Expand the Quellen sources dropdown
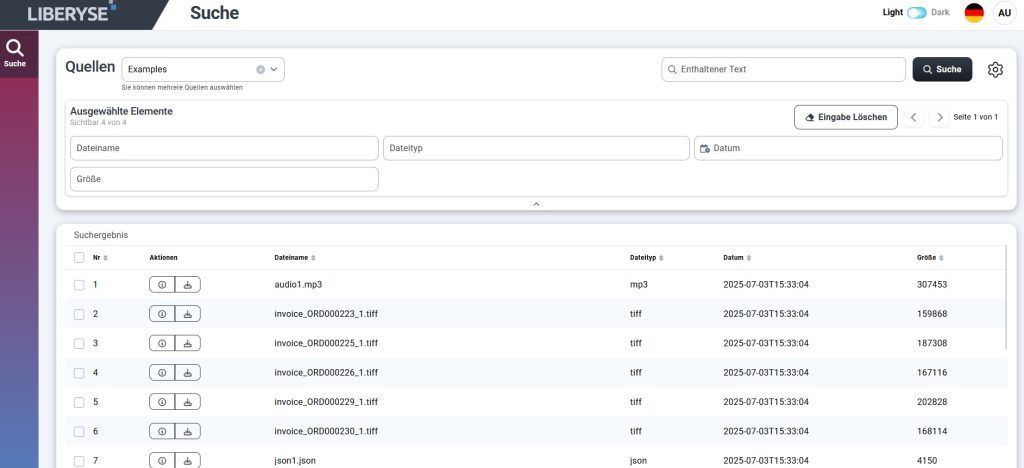The image size is (1024, 468). tap(275, 70)
